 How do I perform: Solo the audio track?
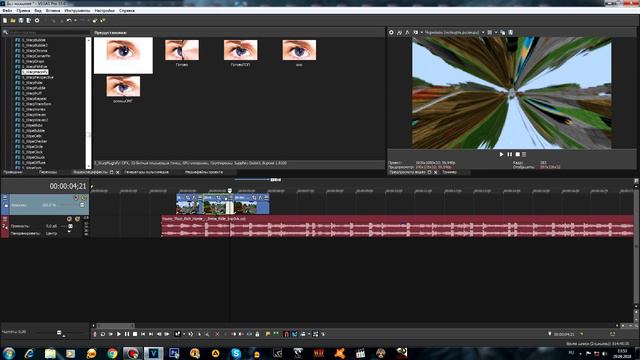point(77,219)
